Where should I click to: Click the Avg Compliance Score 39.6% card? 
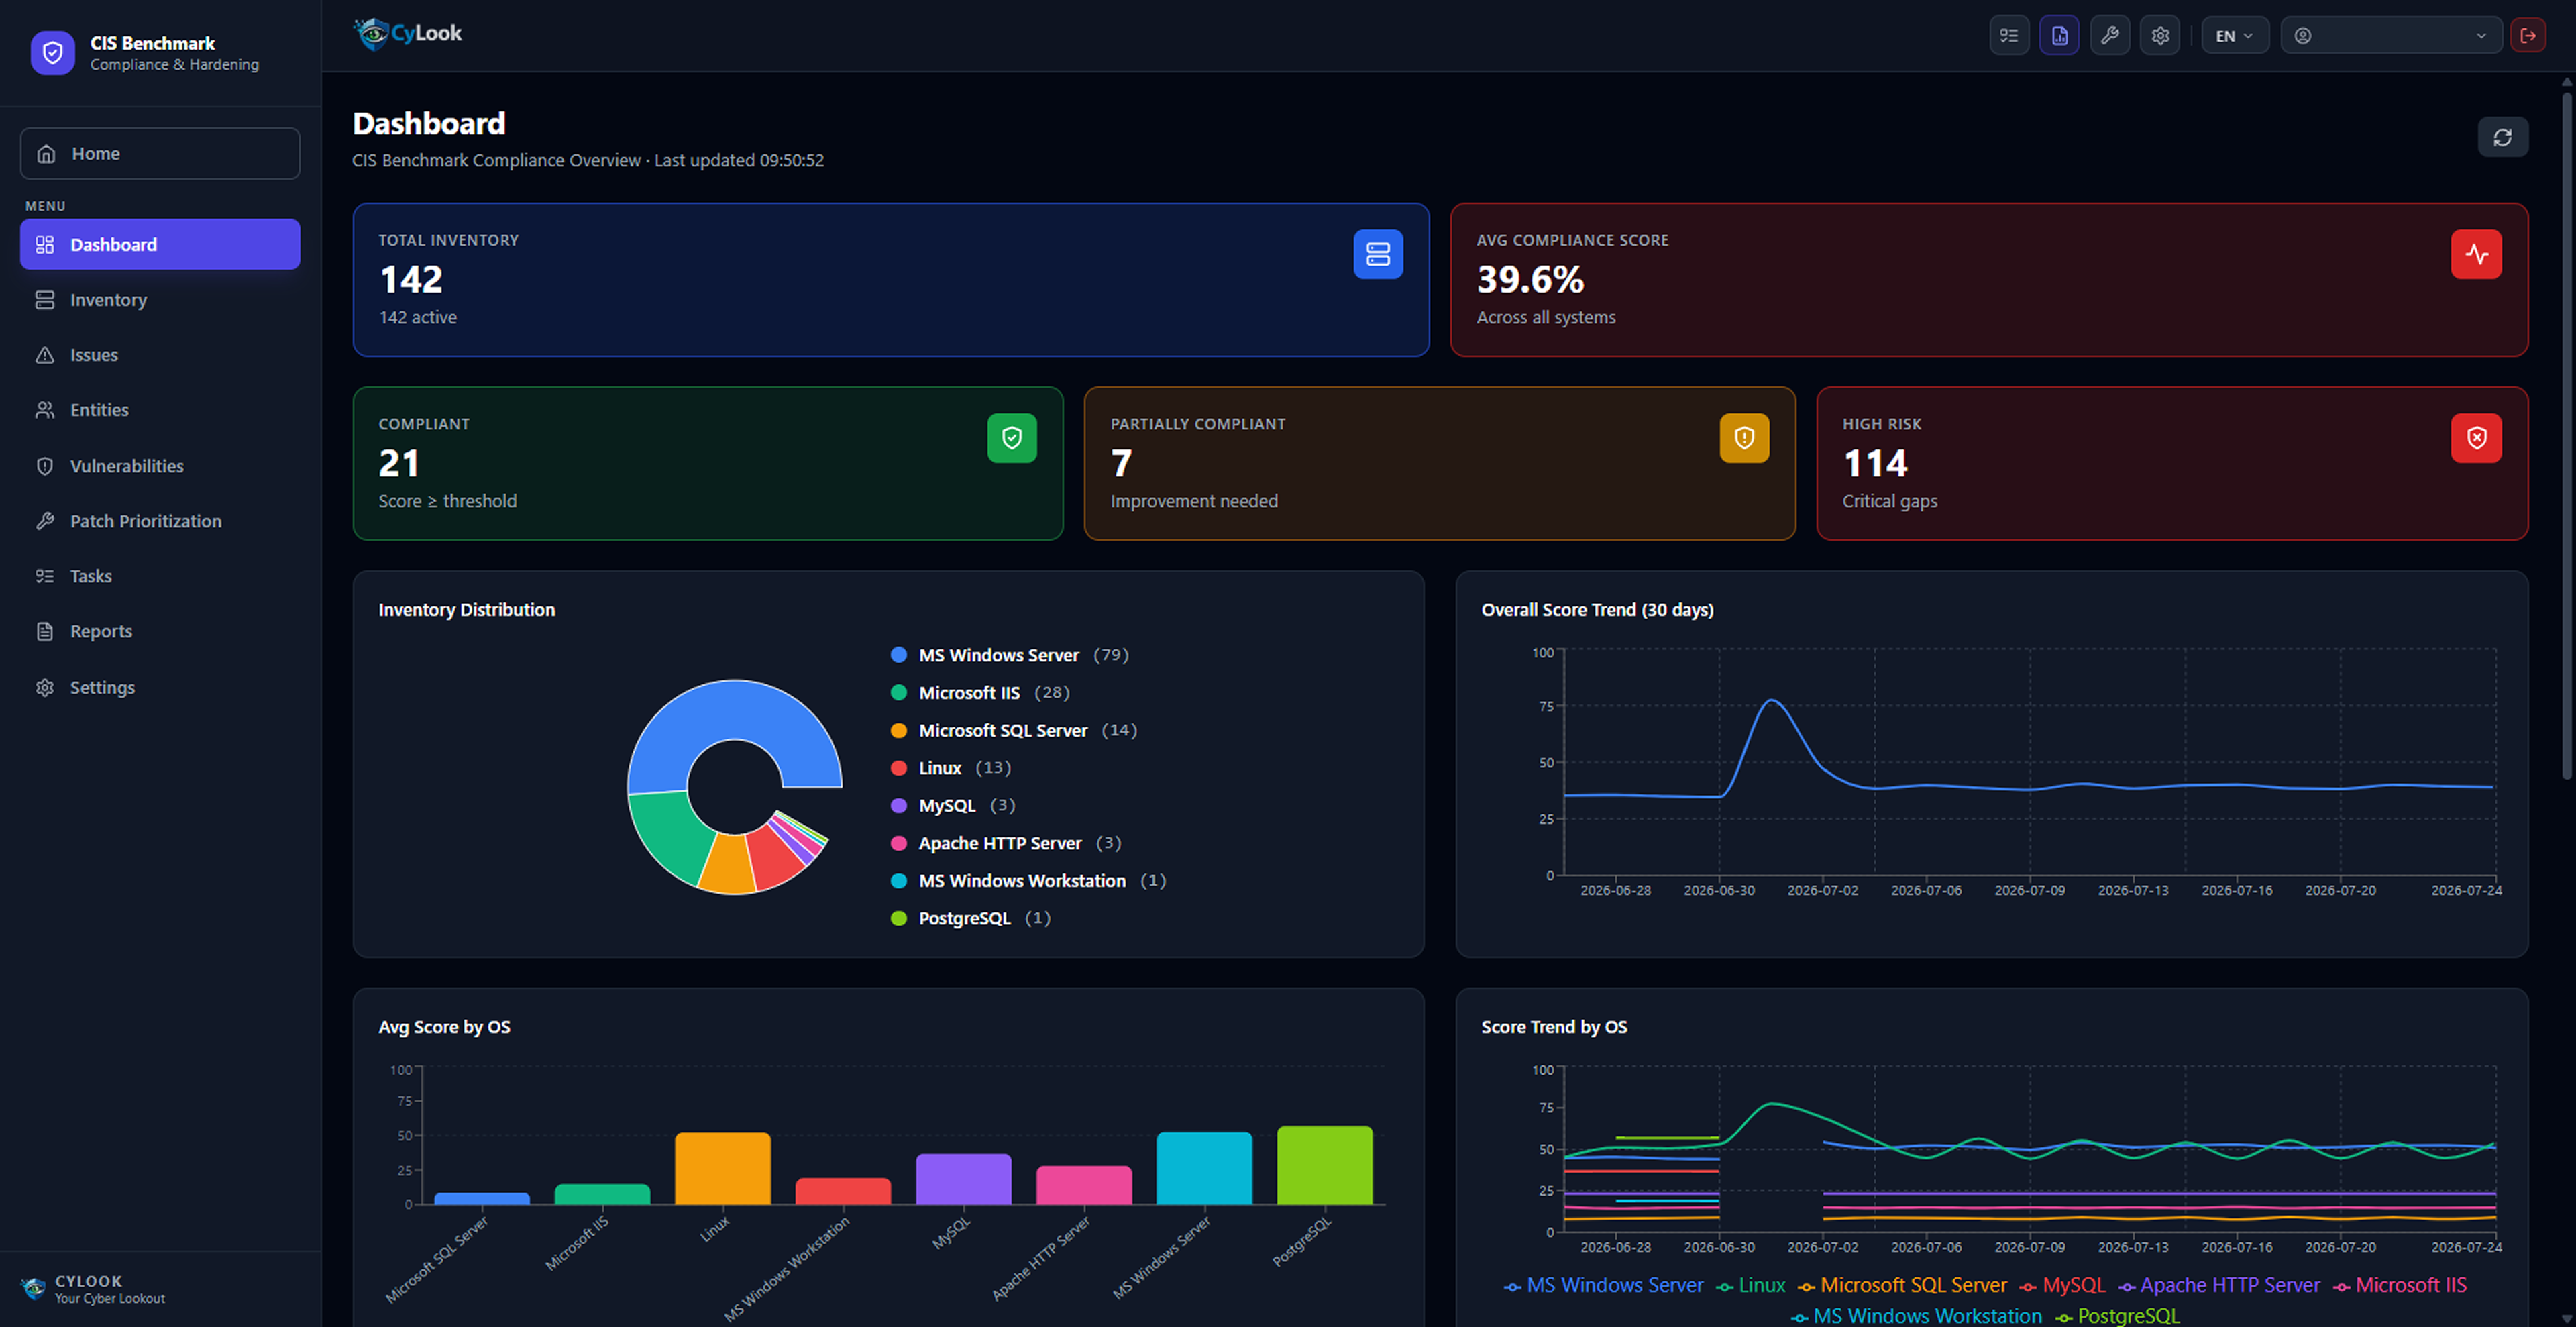(1989, 280)
